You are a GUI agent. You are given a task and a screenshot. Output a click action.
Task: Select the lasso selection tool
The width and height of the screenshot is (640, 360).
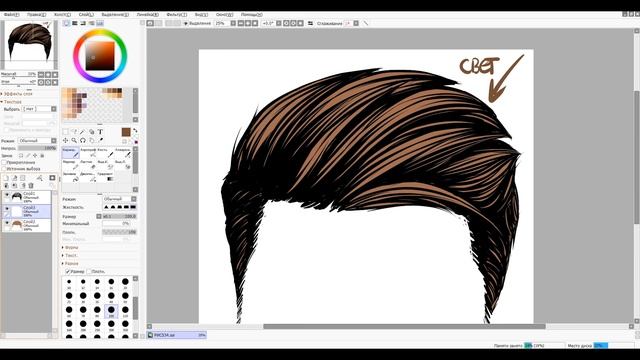74,132
